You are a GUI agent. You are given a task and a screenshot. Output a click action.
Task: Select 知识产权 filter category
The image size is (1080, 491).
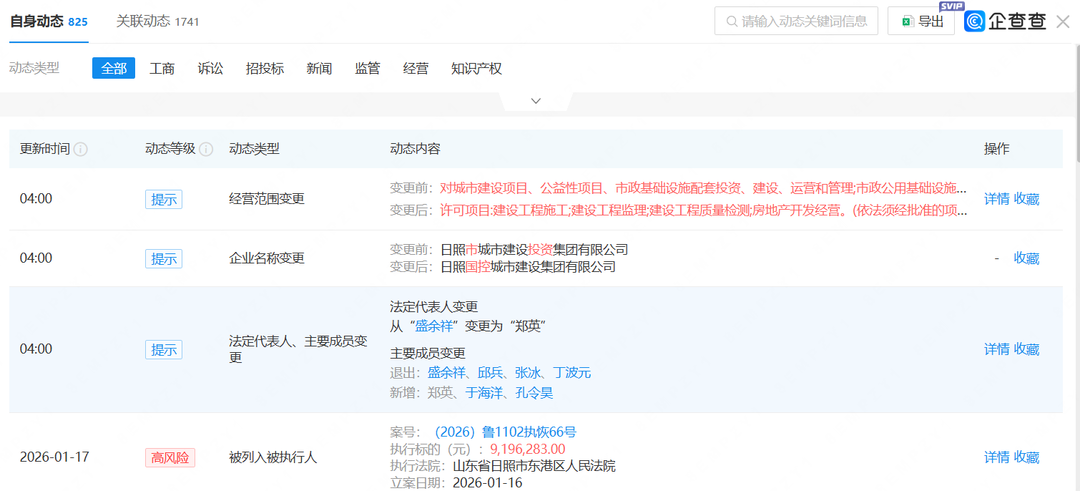[476, 68]
